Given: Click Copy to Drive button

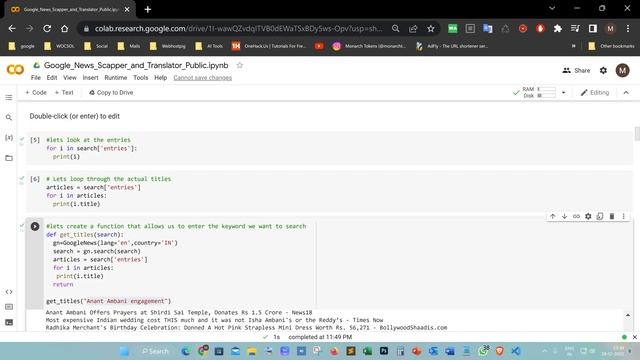Looking at the screenshot, I should (111, 93).
